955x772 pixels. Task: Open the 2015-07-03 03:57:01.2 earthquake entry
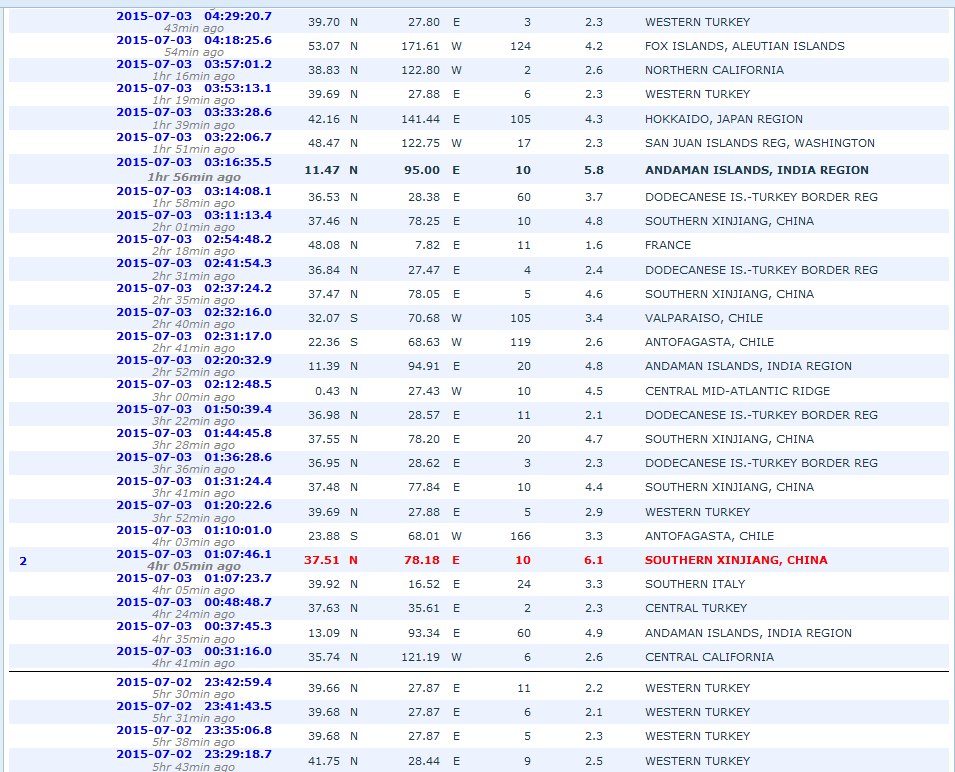coord(194,65)
